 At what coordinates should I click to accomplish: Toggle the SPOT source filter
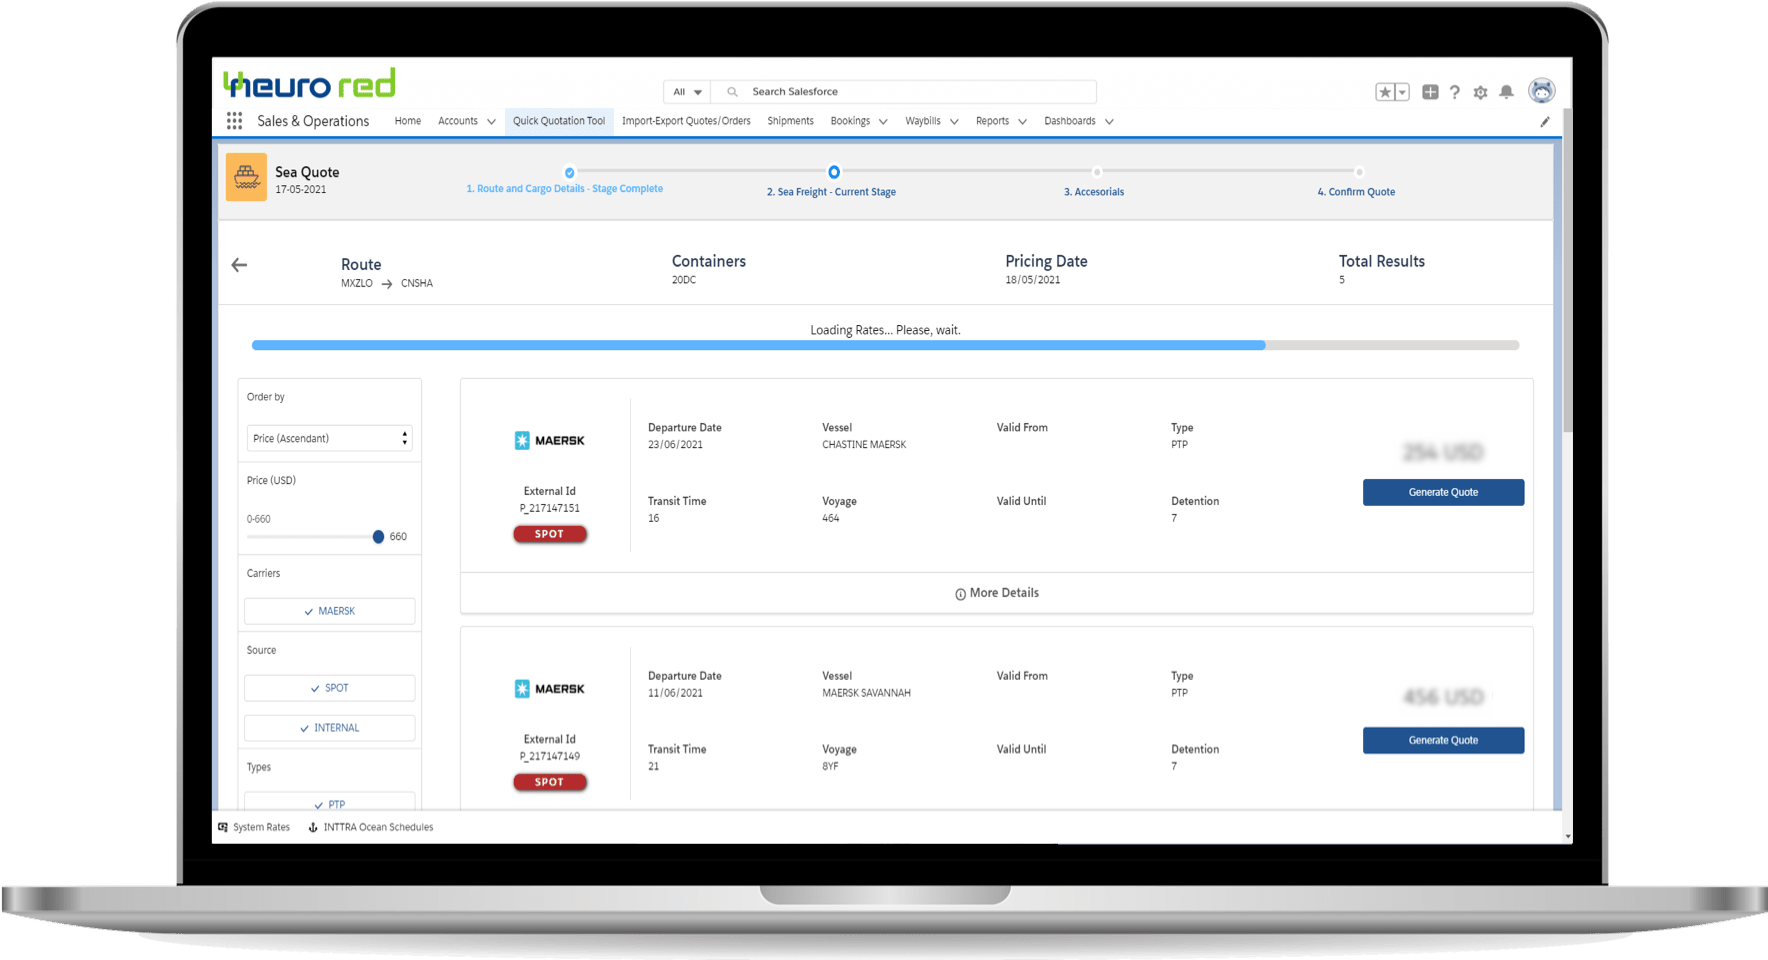tap(329, 688)
